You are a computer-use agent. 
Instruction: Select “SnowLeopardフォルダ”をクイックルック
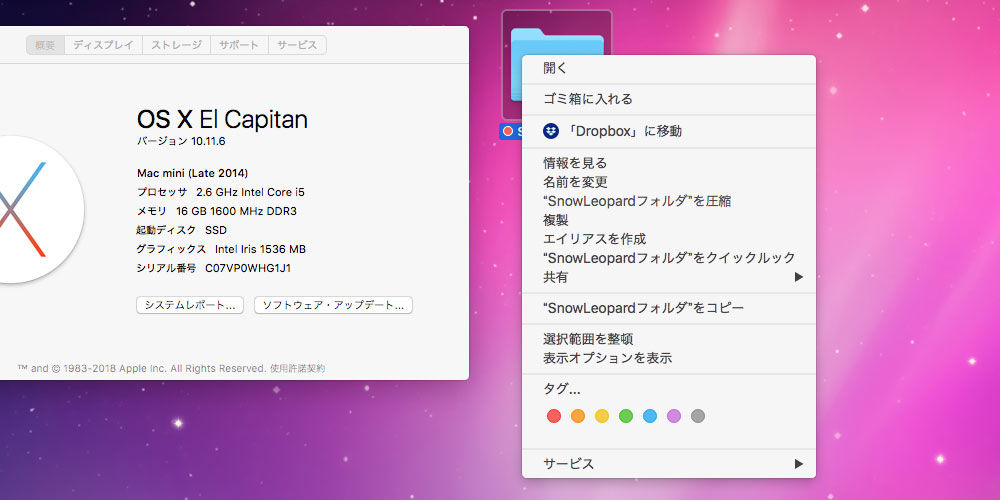(668, 258)
